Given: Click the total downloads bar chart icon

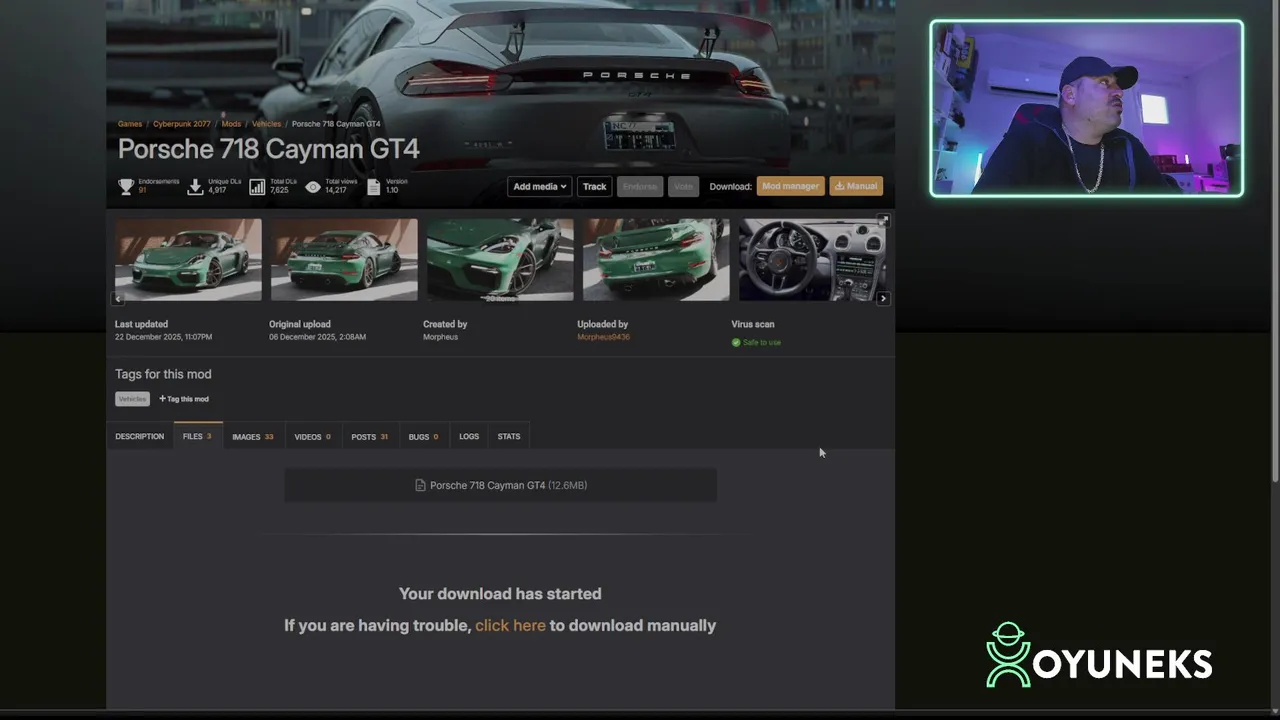Looking at the screenshot, I should (257, 187).
